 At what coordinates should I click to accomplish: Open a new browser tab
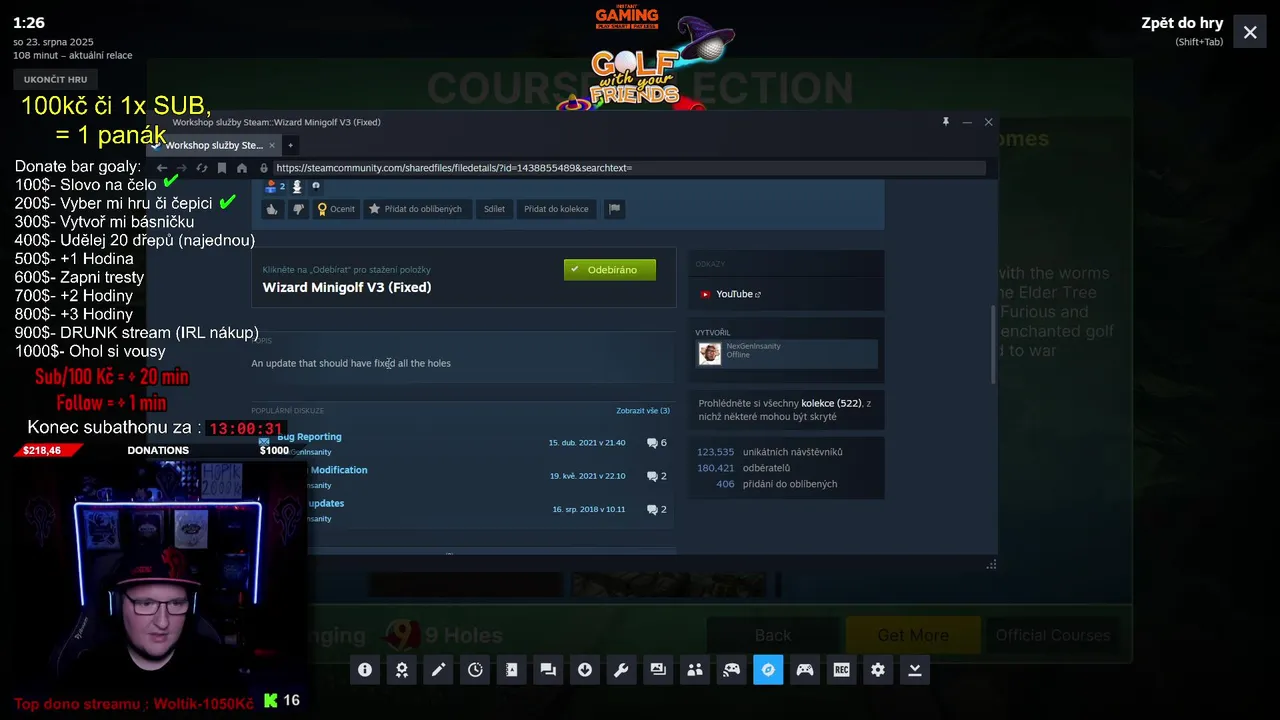[290, 145]
